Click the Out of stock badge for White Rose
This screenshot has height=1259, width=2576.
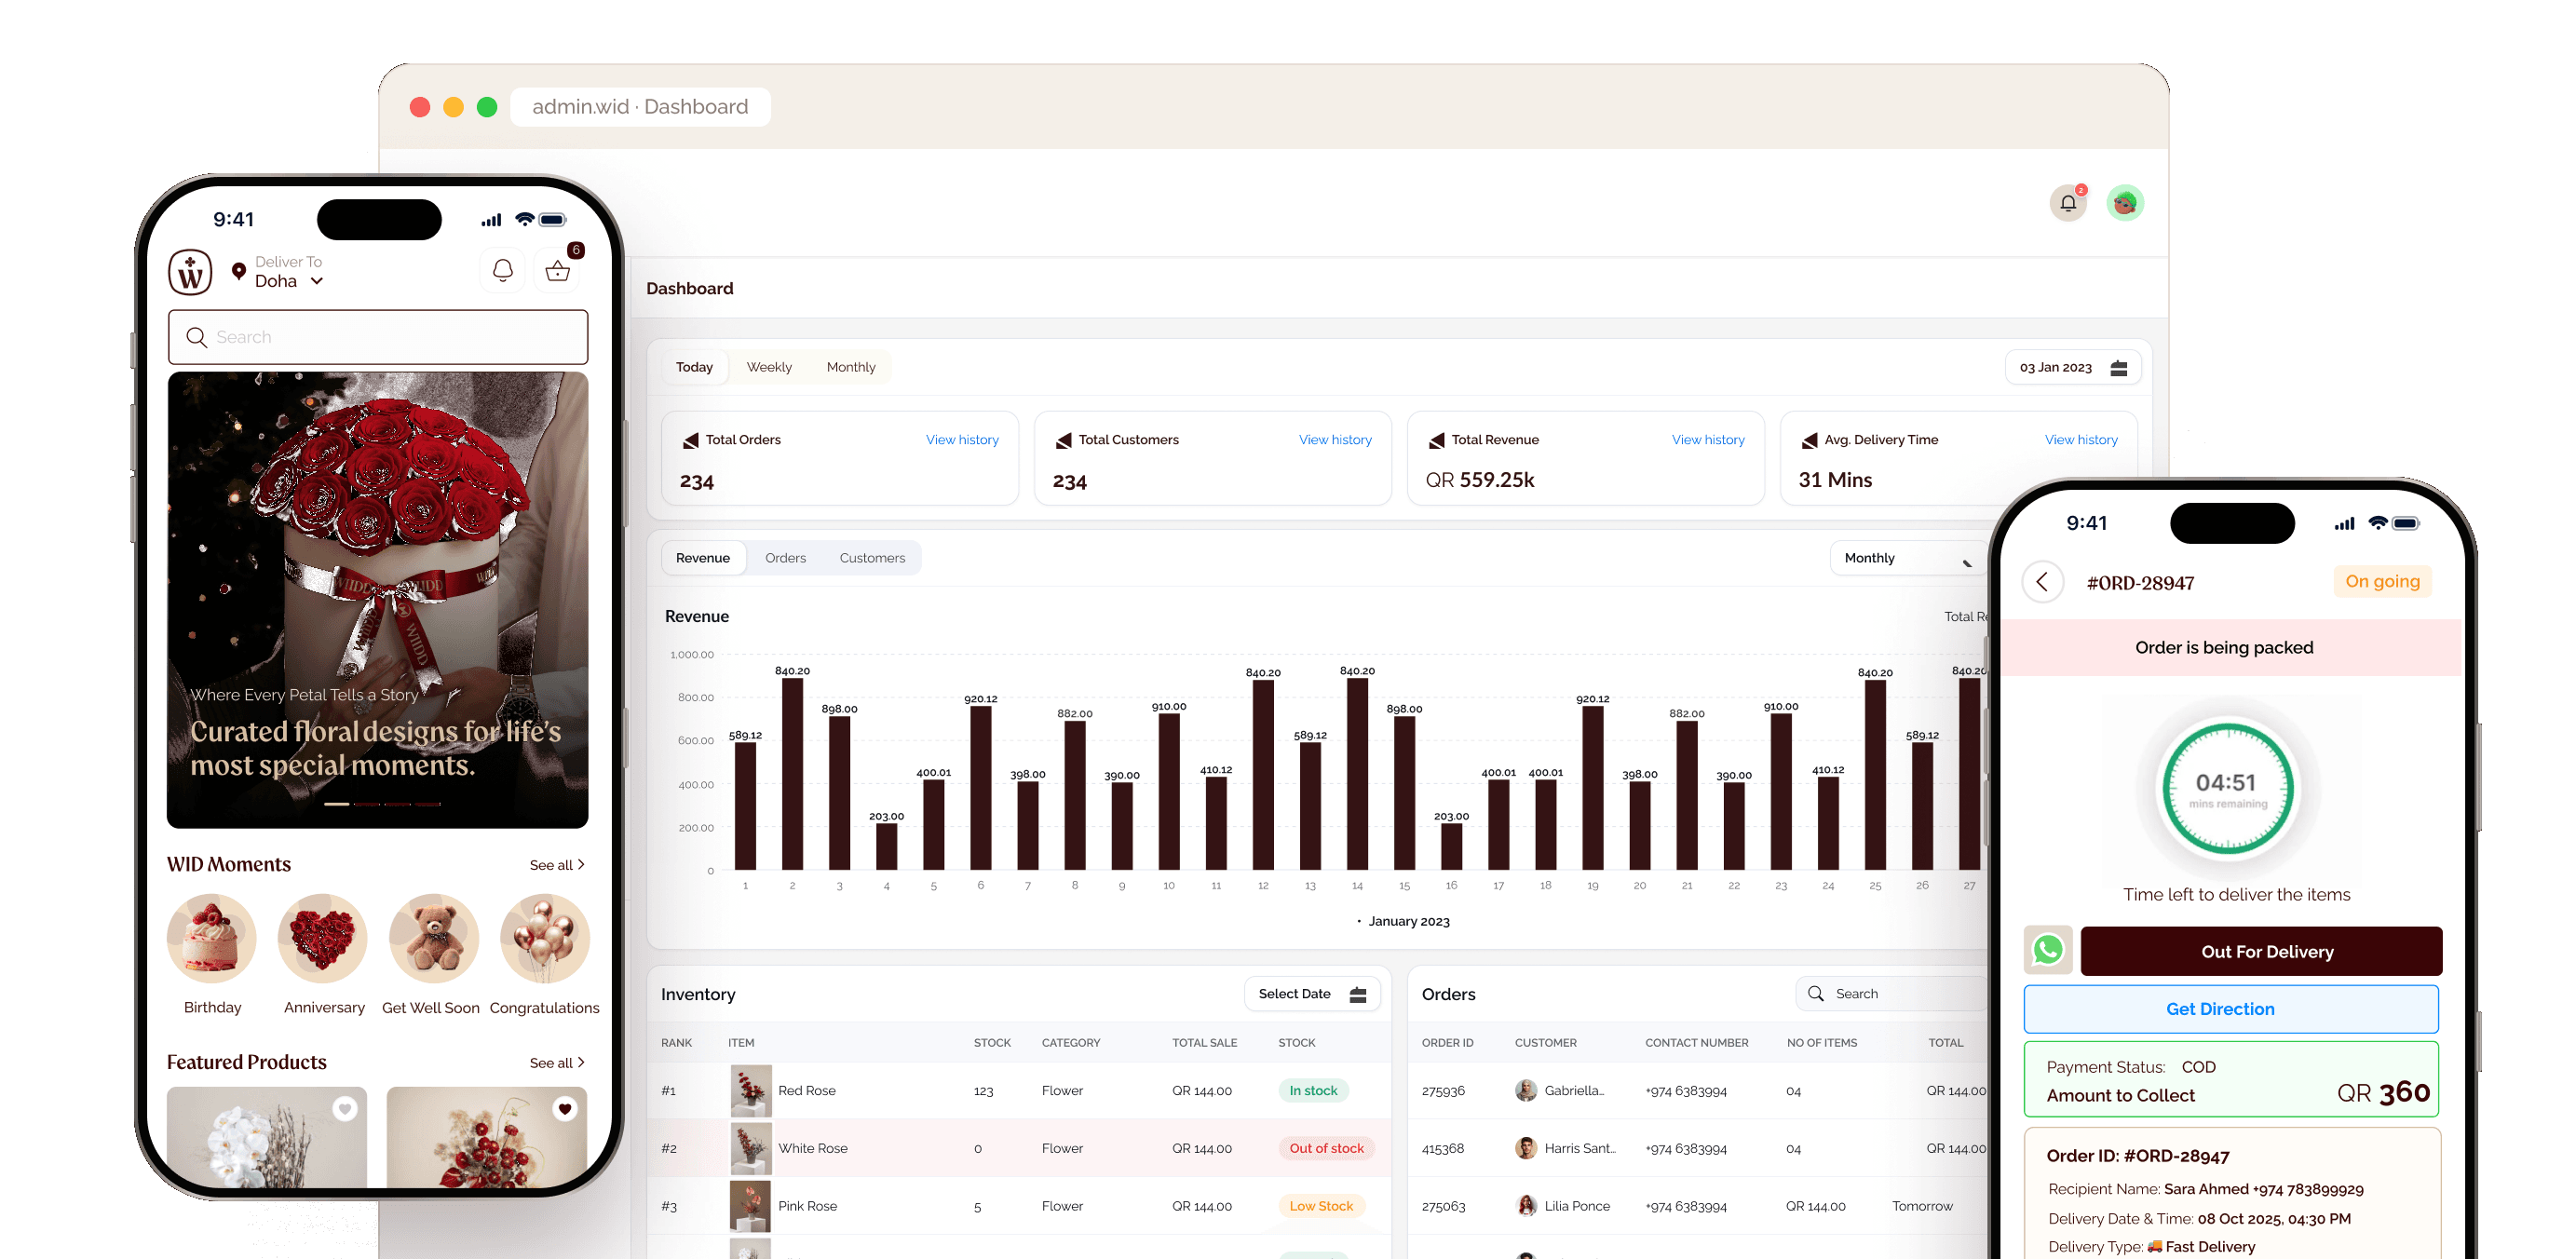(x=1326, y=1148)
